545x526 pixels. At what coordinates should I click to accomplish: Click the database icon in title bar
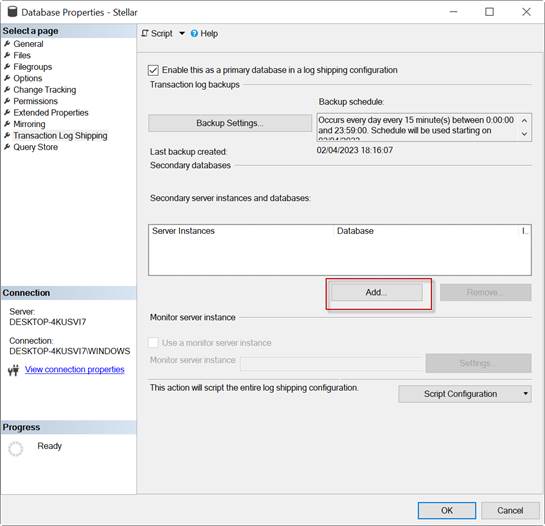tap(13, 11)
